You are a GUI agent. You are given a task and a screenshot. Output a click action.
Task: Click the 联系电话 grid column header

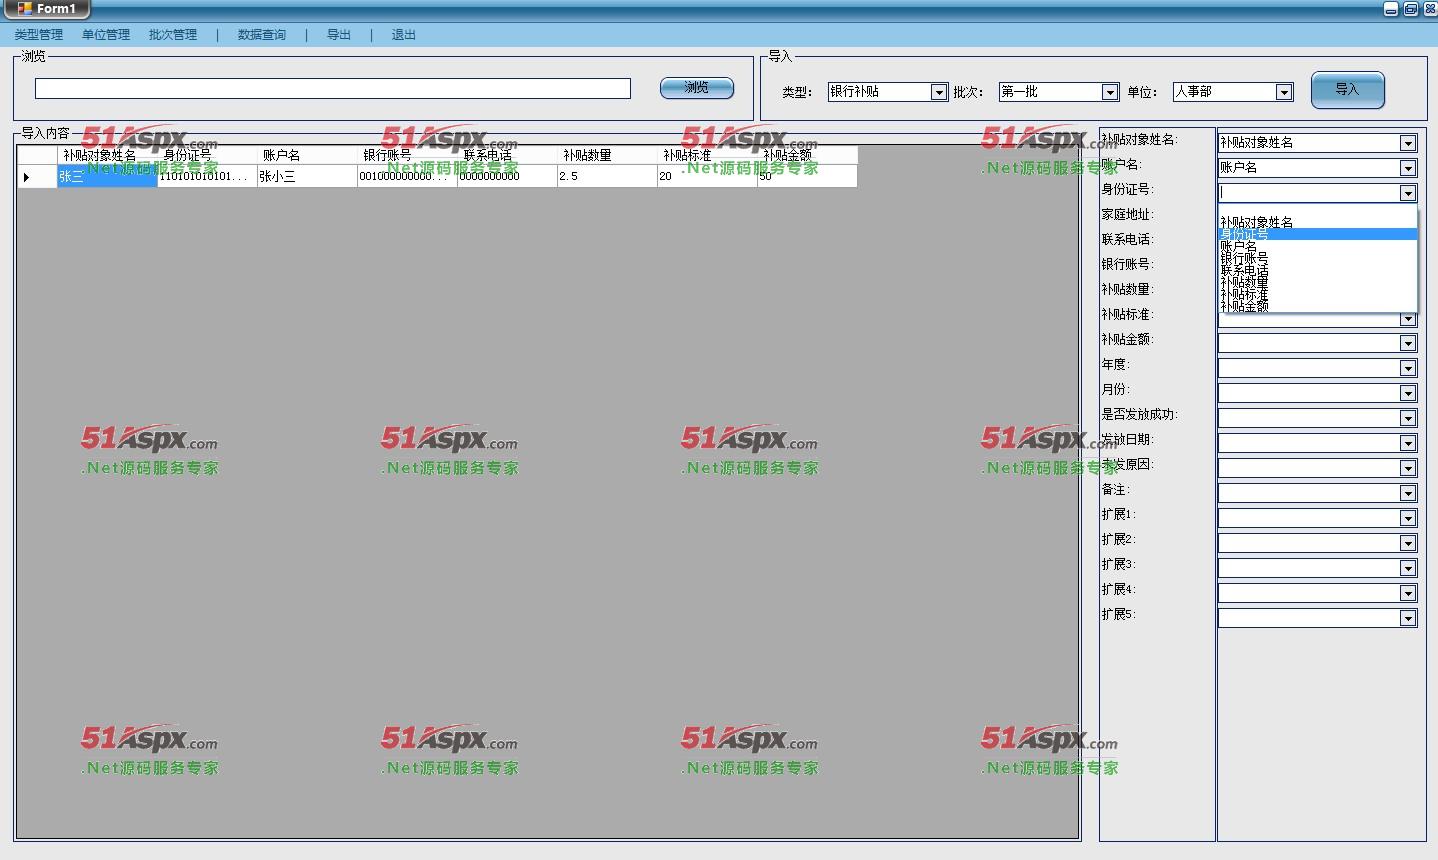coord(507,155)
